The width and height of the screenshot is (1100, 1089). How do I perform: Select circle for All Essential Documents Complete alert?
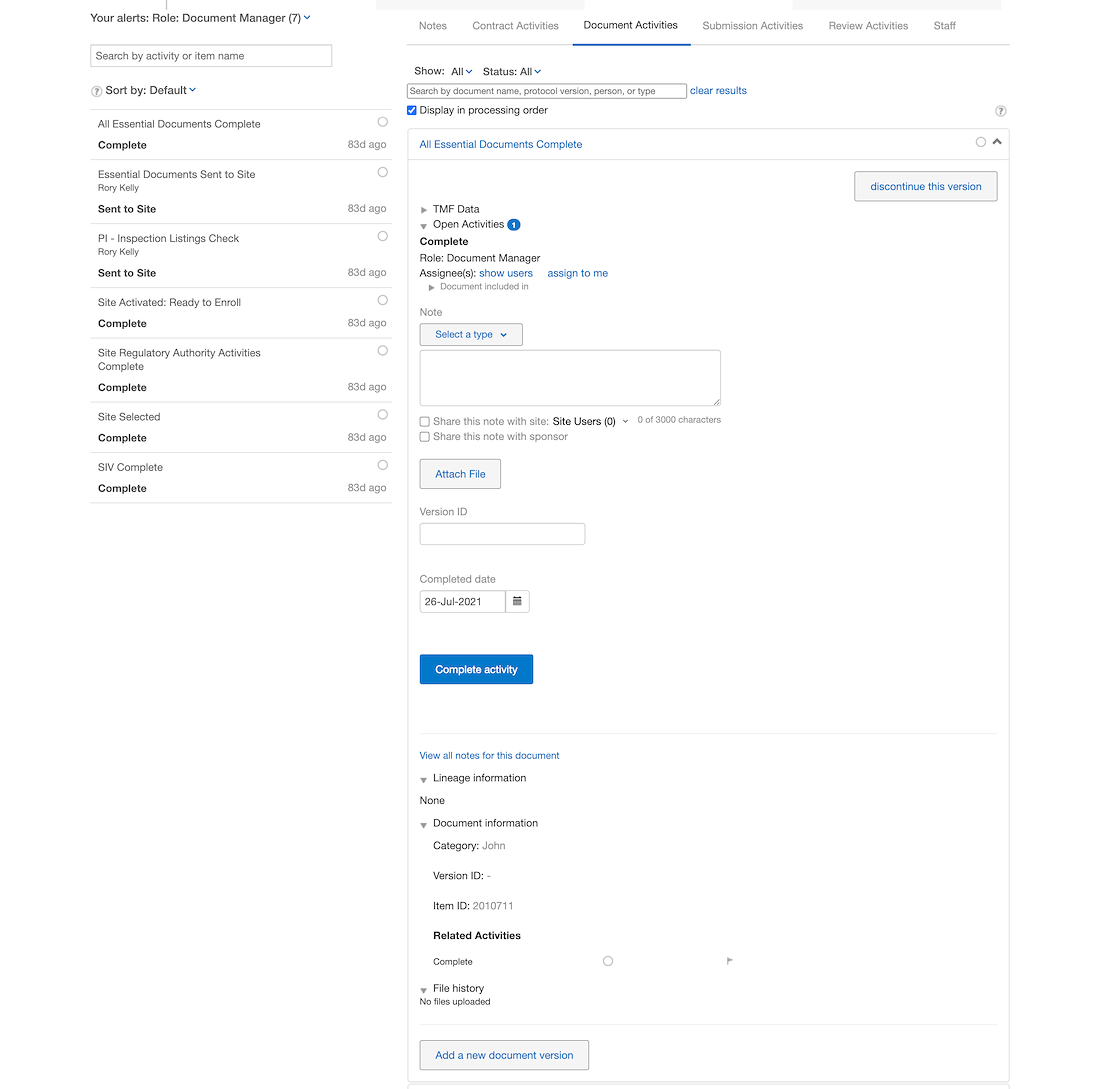coord(382,122)
